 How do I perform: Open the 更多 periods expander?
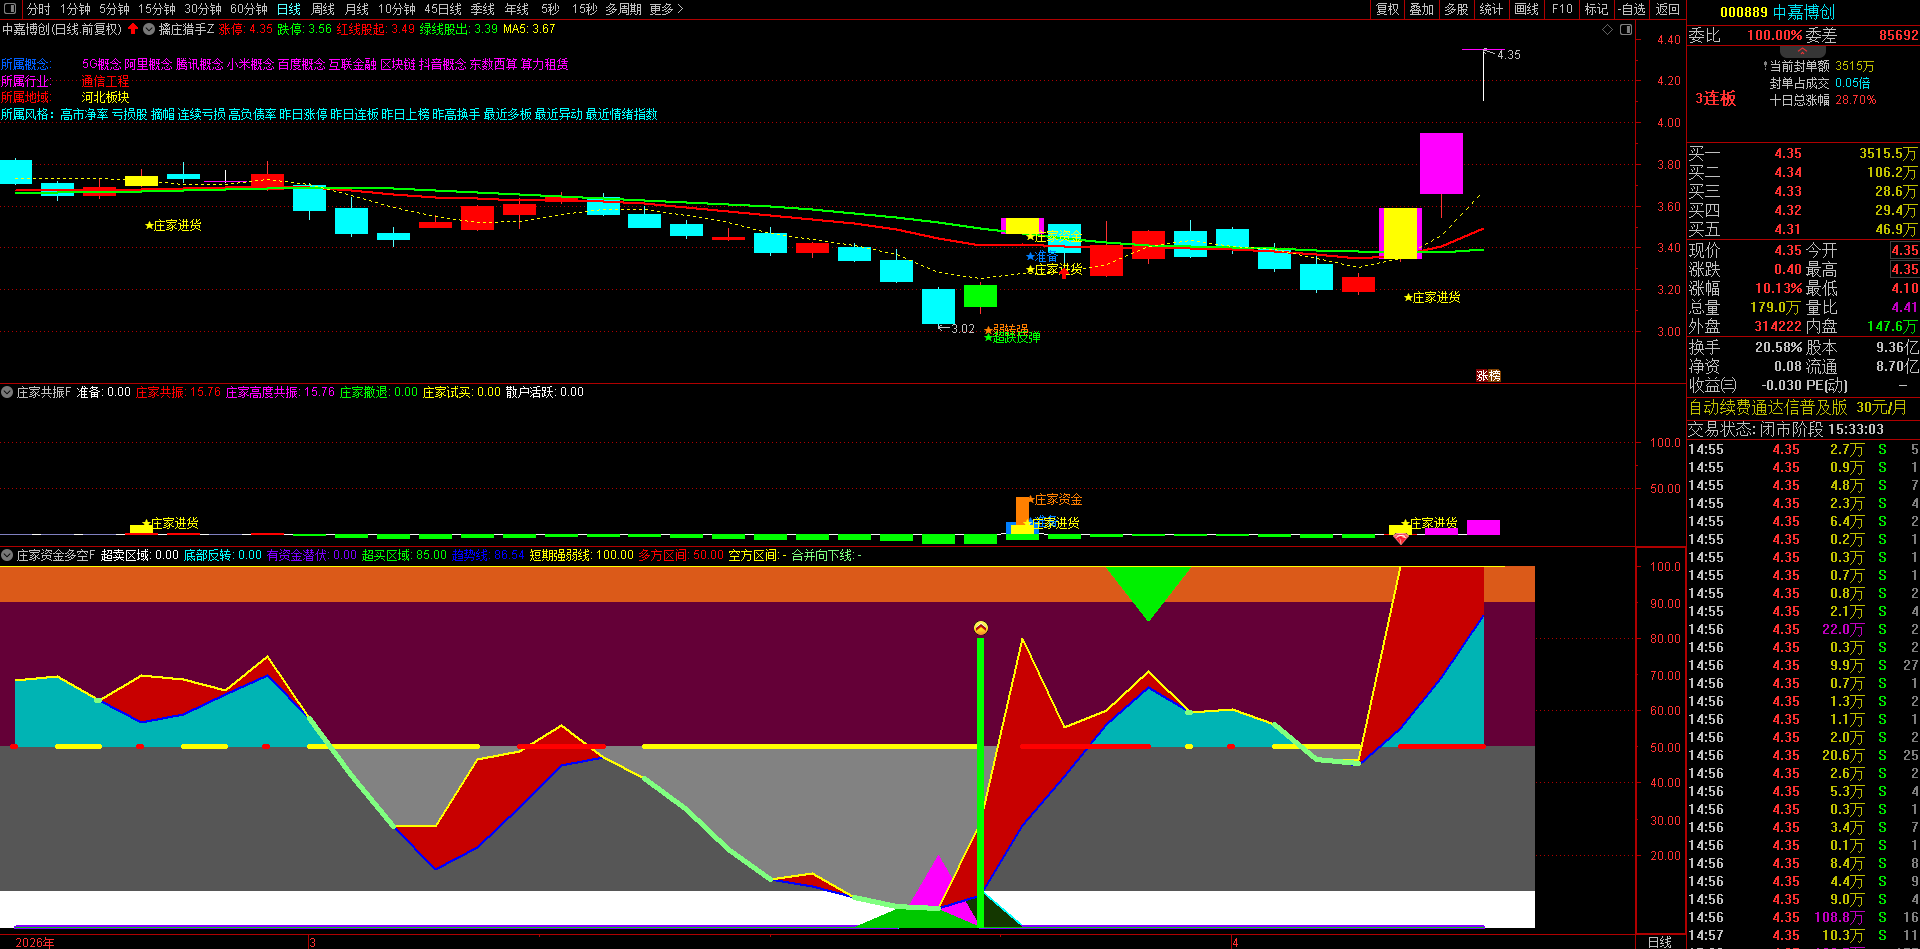666,9
